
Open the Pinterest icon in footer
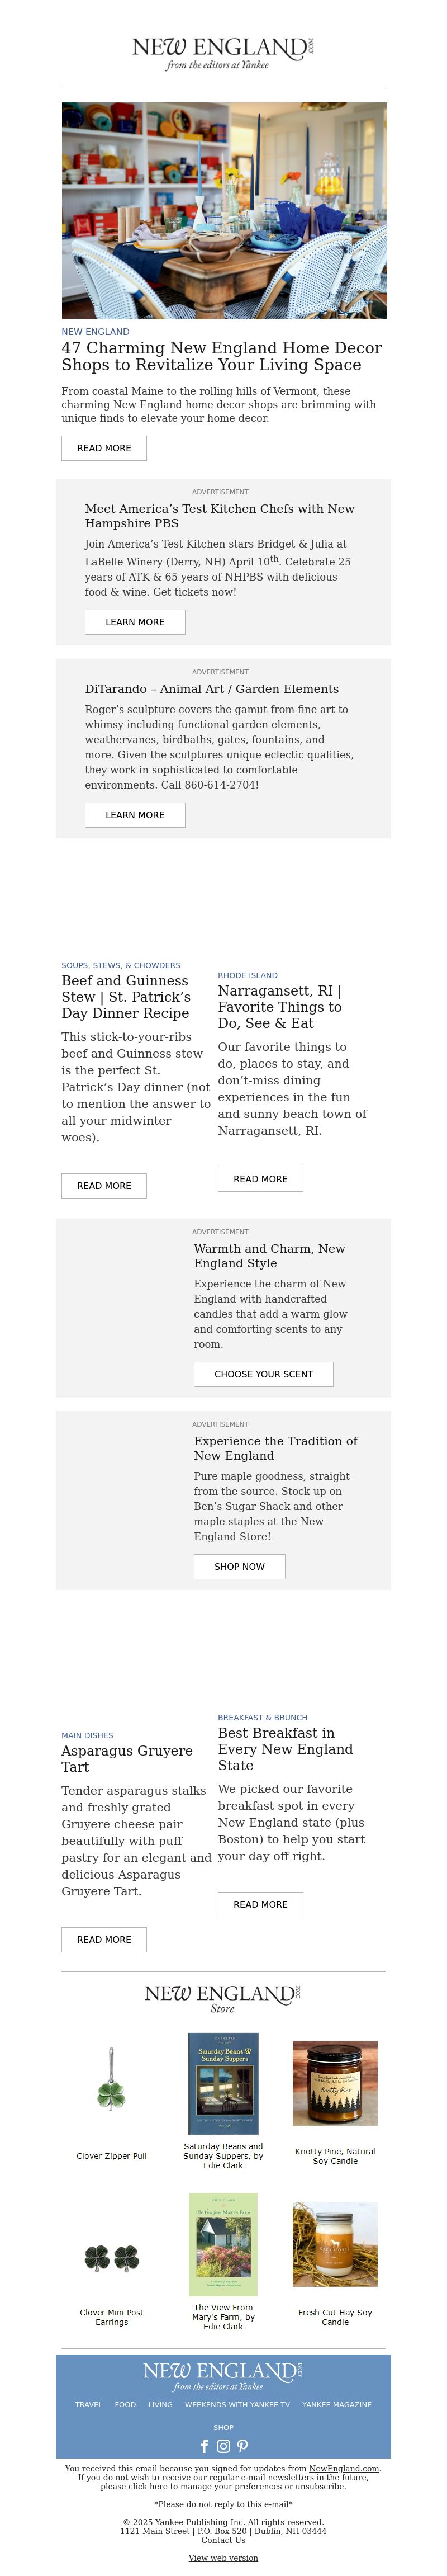242,2445
